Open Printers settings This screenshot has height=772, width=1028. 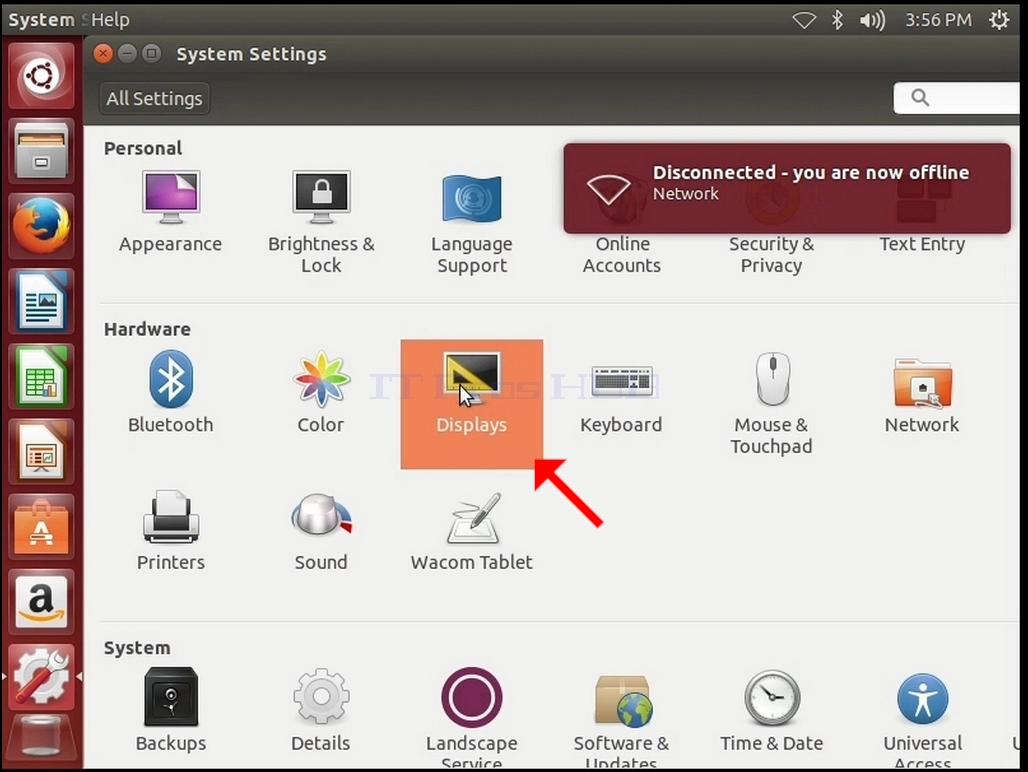click(170, 531)
